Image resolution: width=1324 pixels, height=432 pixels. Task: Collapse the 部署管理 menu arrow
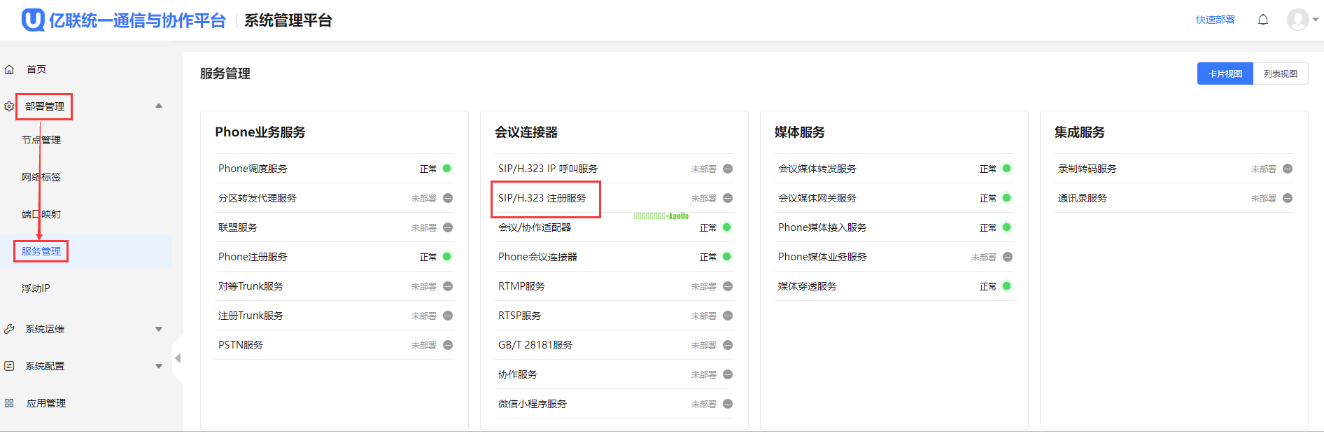point(158,106)
